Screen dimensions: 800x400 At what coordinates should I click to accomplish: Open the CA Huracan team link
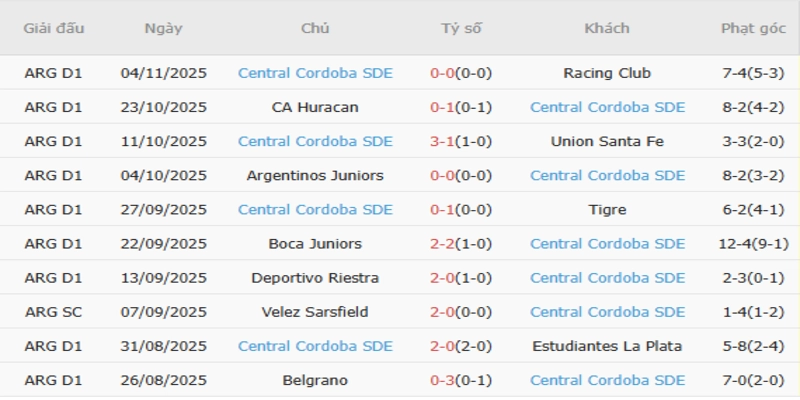click(x=315, y=107)
